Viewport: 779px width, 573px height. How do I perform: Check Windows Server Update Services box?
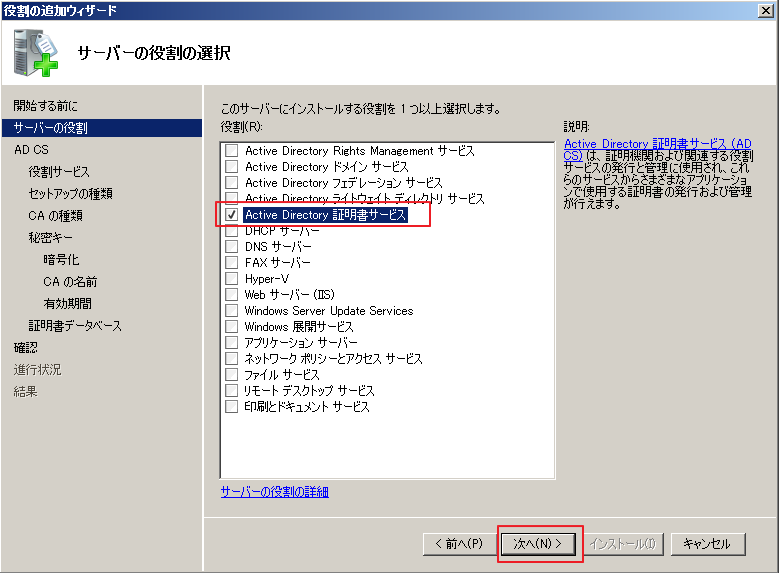232,311
